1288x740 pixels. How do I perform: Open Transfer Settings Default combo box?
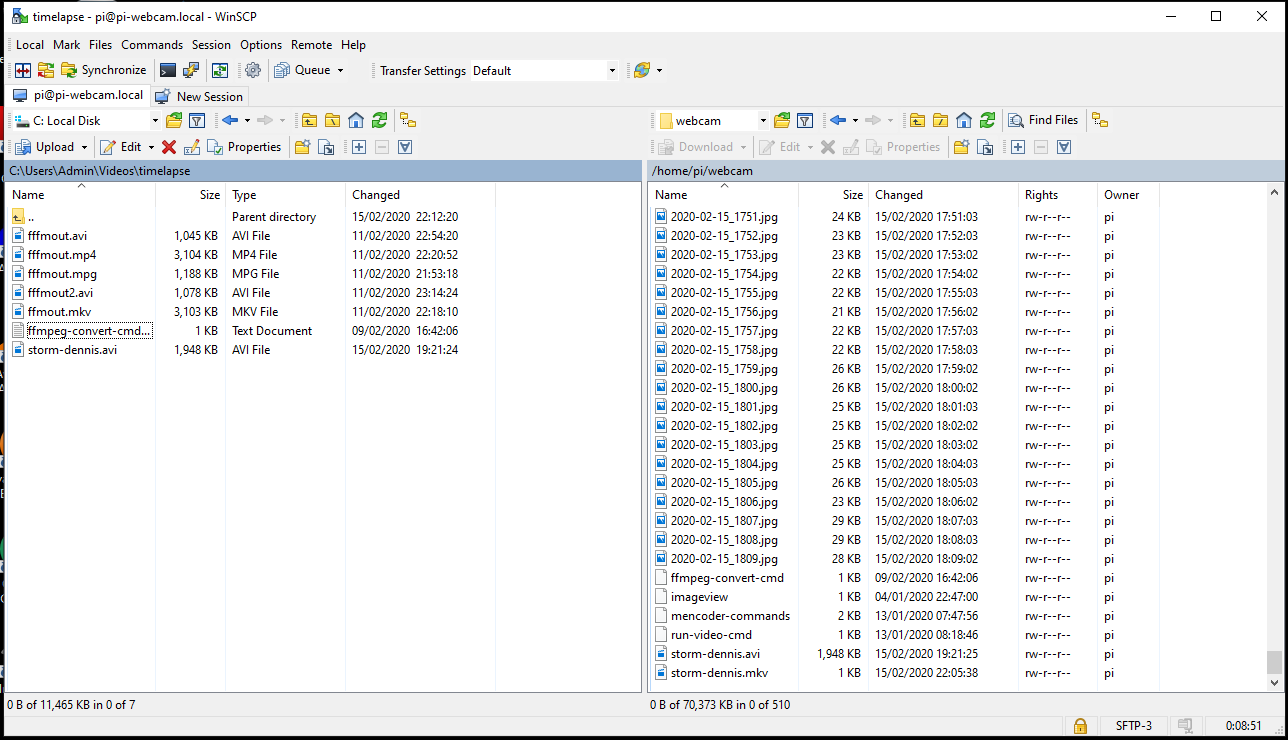click(544, 71)
